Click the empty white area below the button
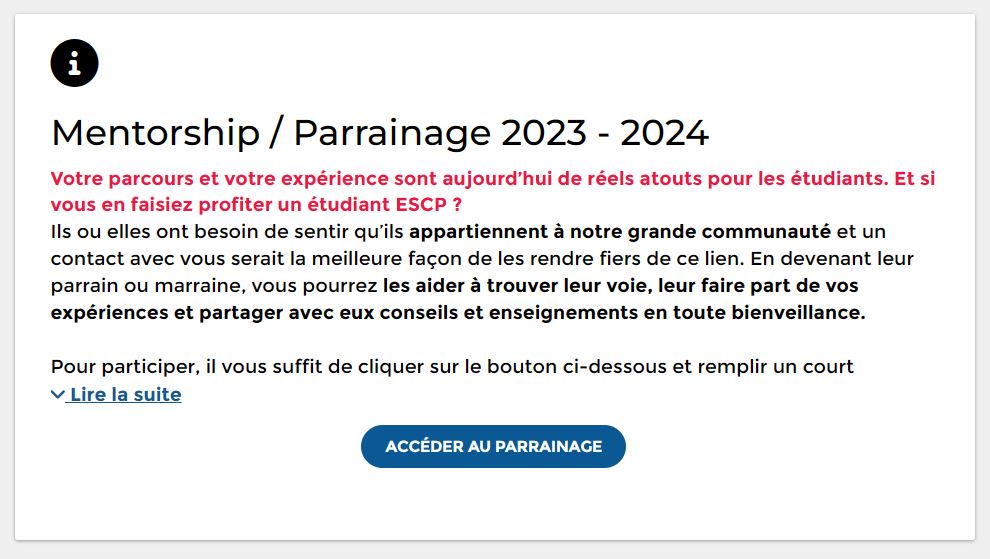Screen dimensions: 990x559 pos(493,503)
